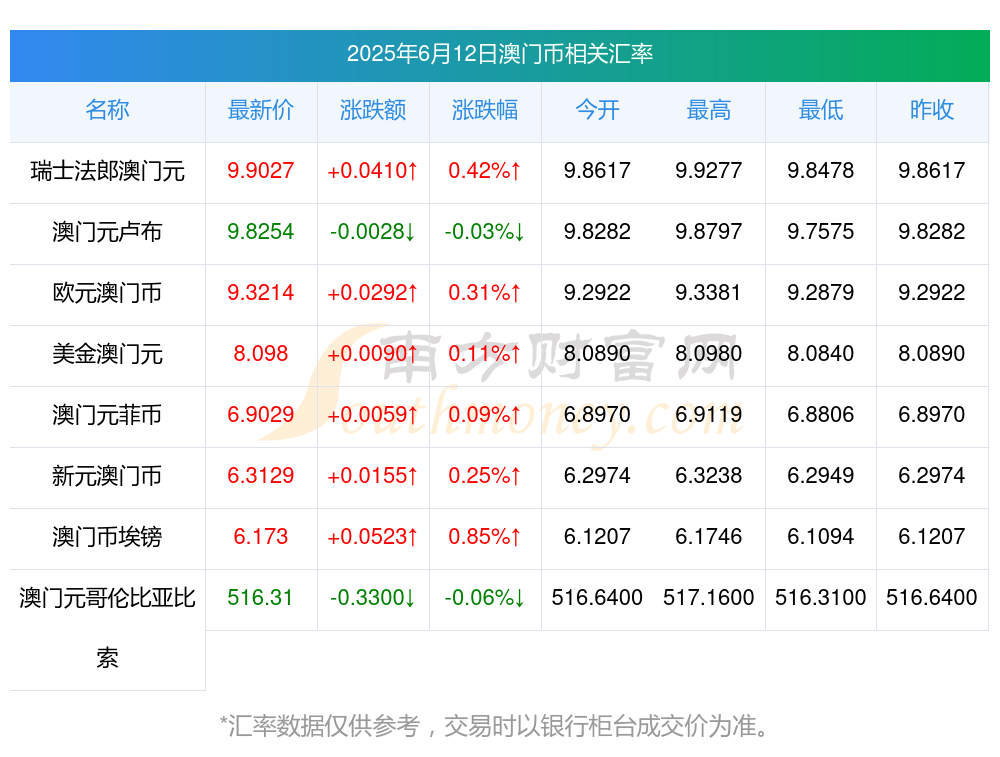Click lowest value 9.2879
1000x757 pixels.
click(x=821, y=293)
